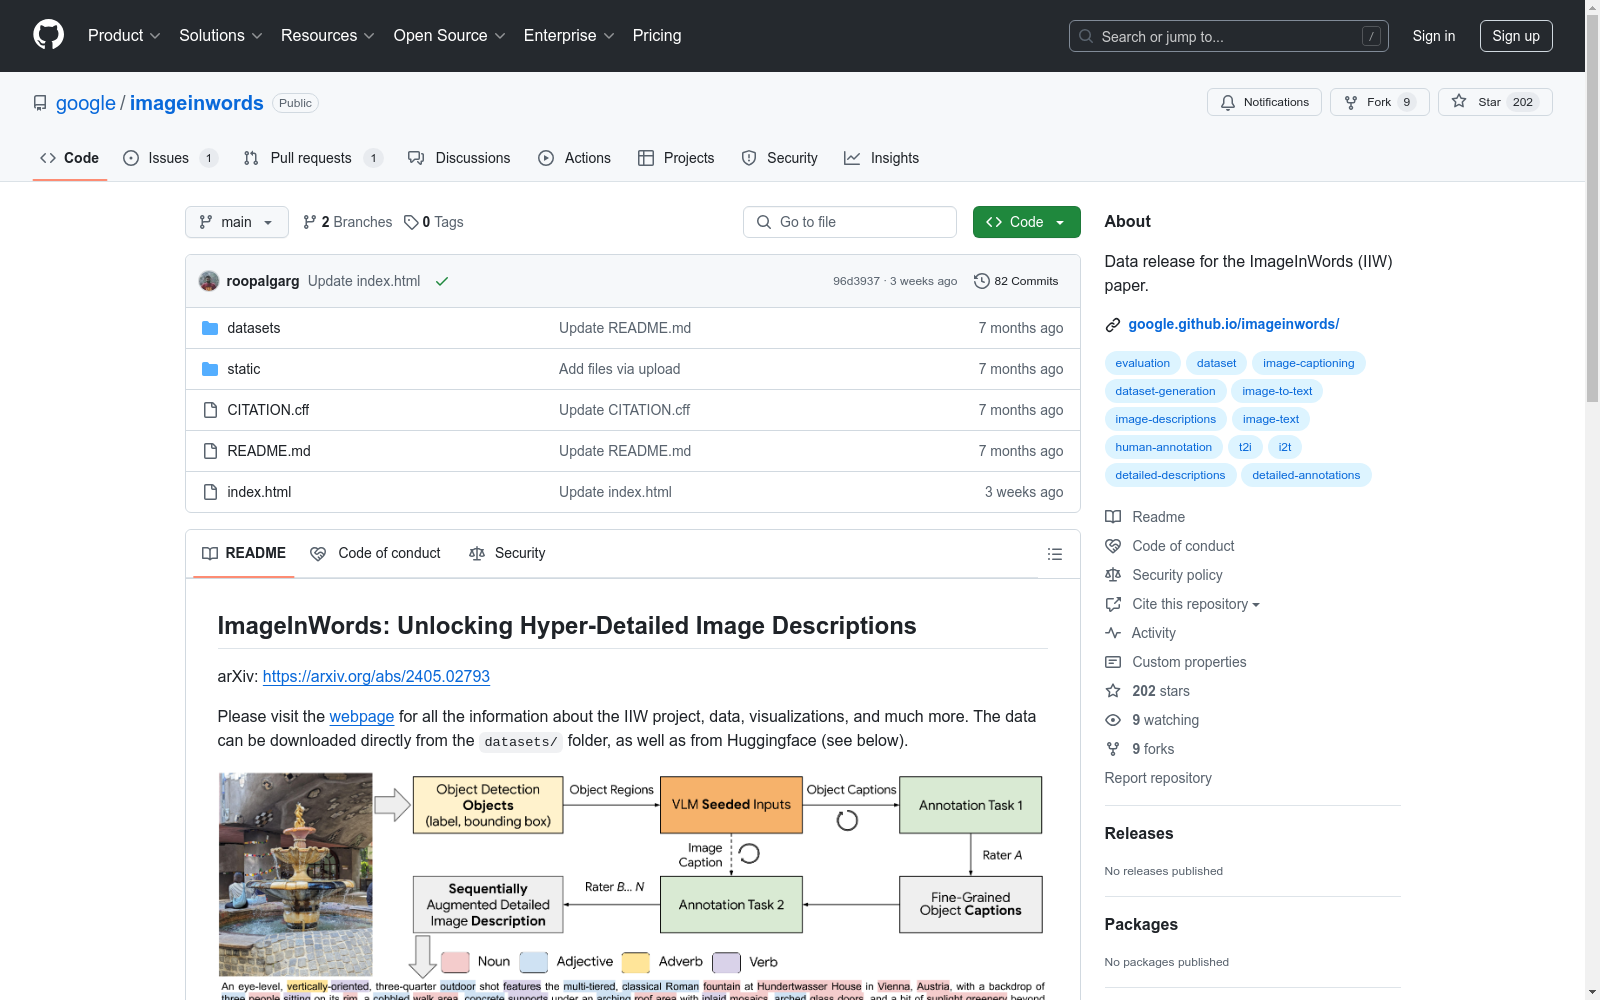Viewport: 1600px width, 1000px height.
Task: Open Custom properties in sidebar
Action: coord(1176,662)
